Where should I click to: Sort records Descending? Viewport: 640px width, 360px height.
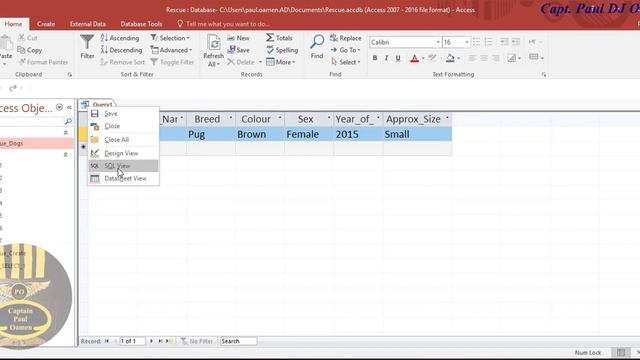click(x=122, y=50)
